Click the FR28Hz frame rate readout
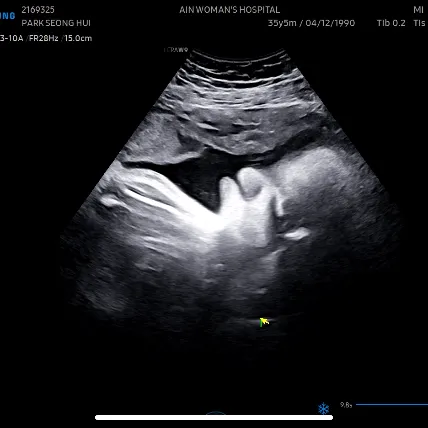The height and width of the screenshot is (428, 428). pyautogui.click(x=44, y=38)
